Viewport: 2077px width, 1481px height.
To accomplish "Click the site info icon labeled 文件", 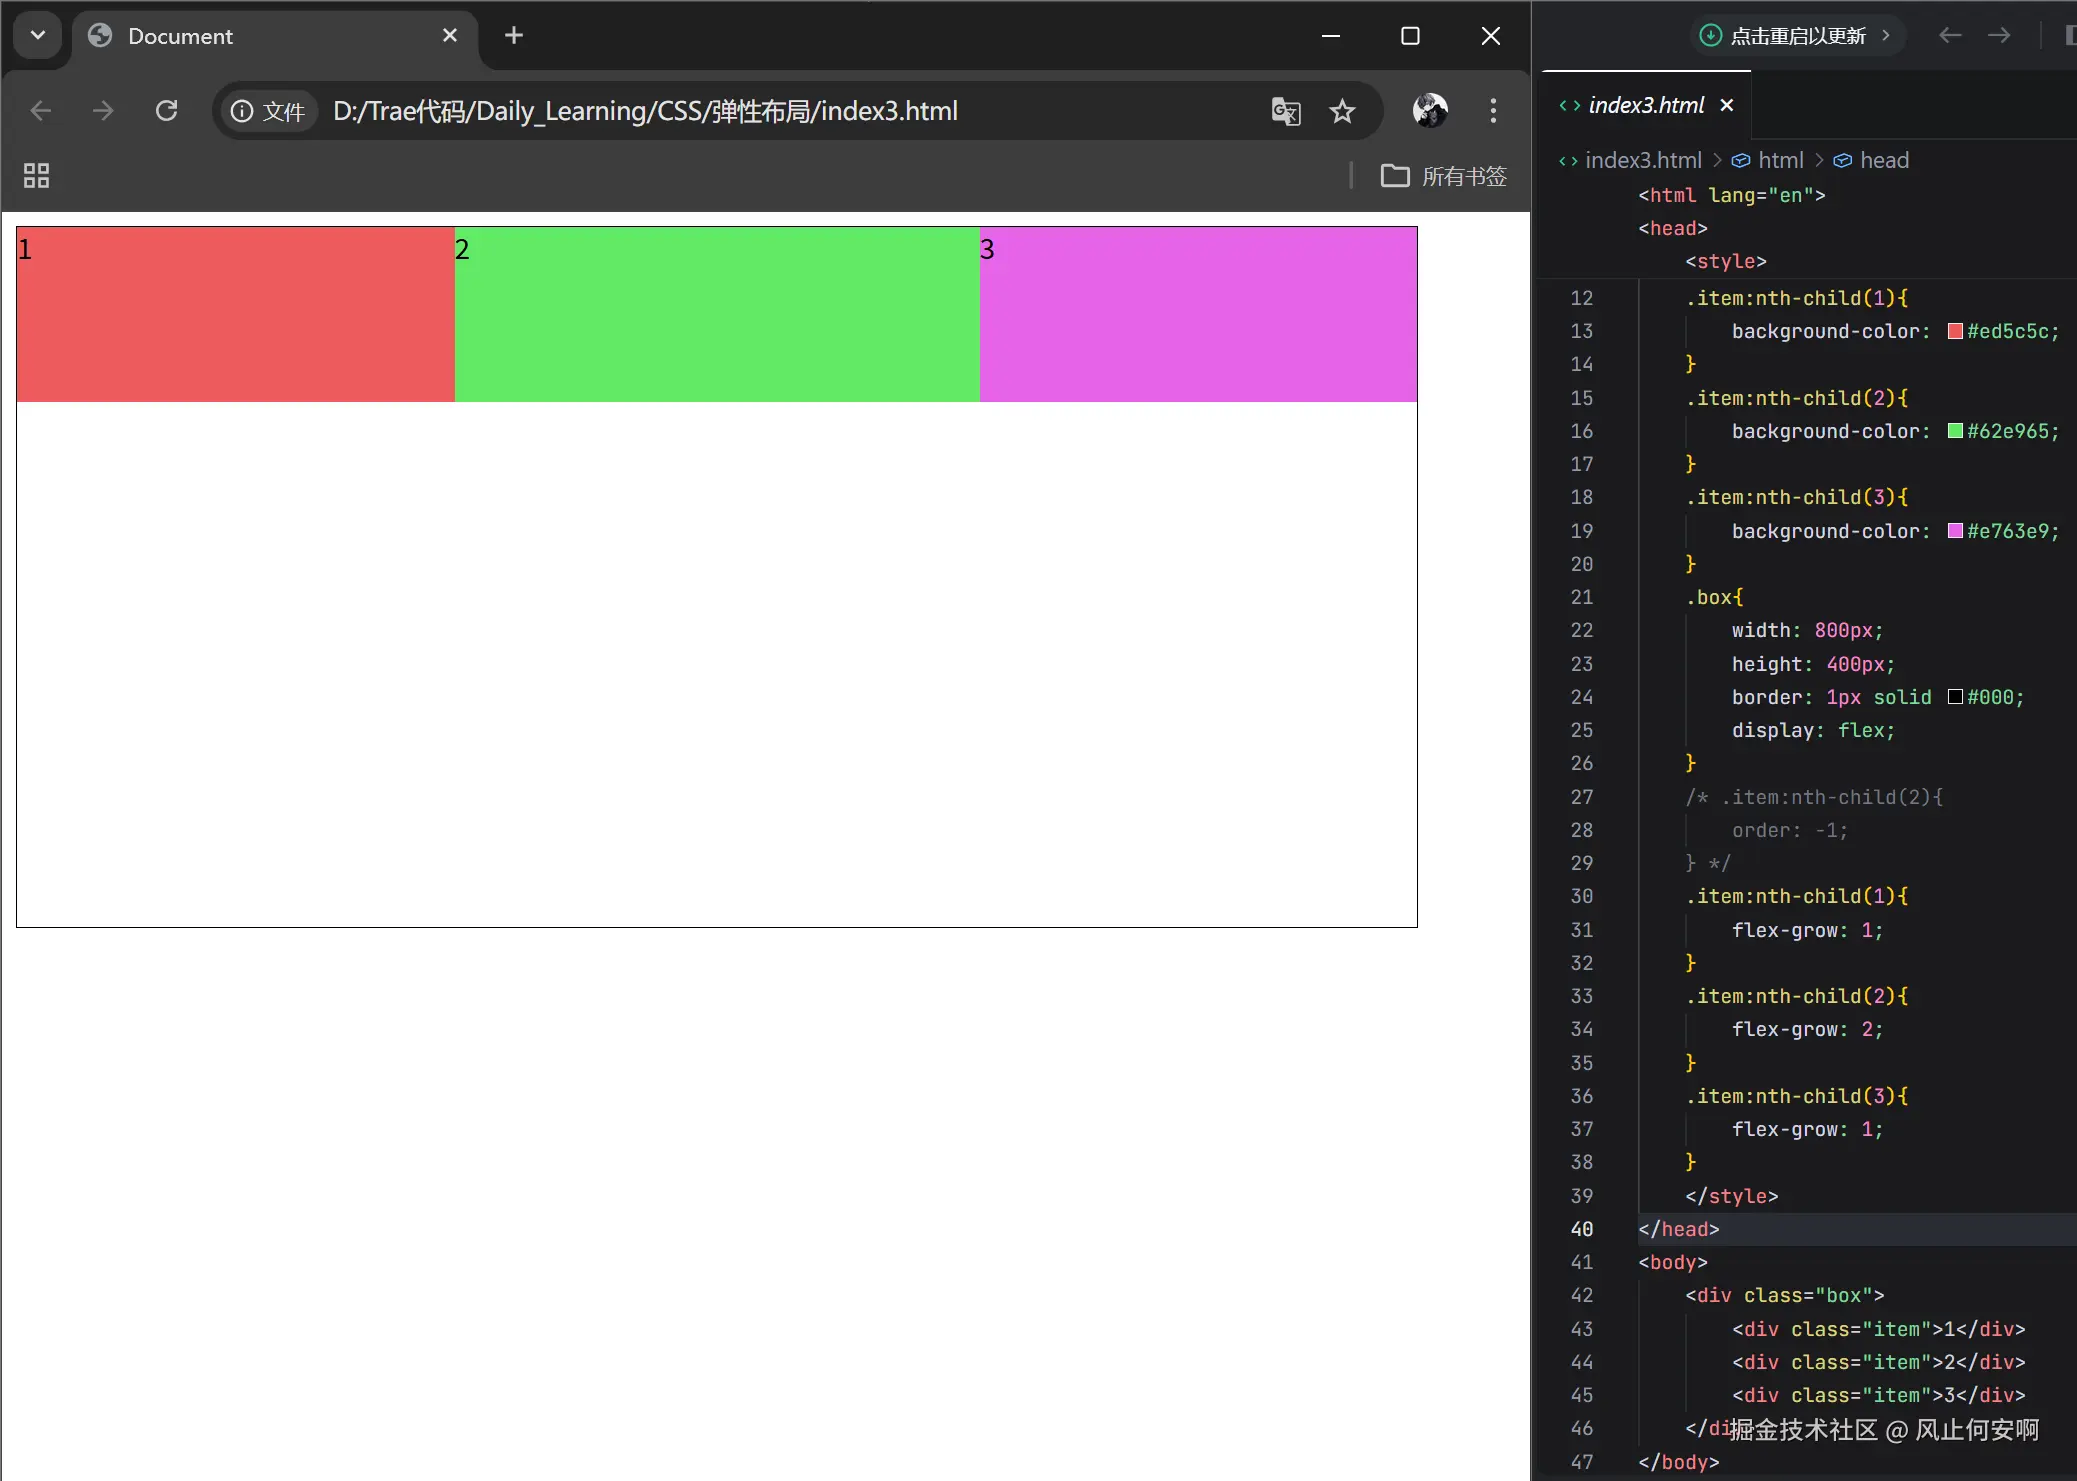I will 267,110.
